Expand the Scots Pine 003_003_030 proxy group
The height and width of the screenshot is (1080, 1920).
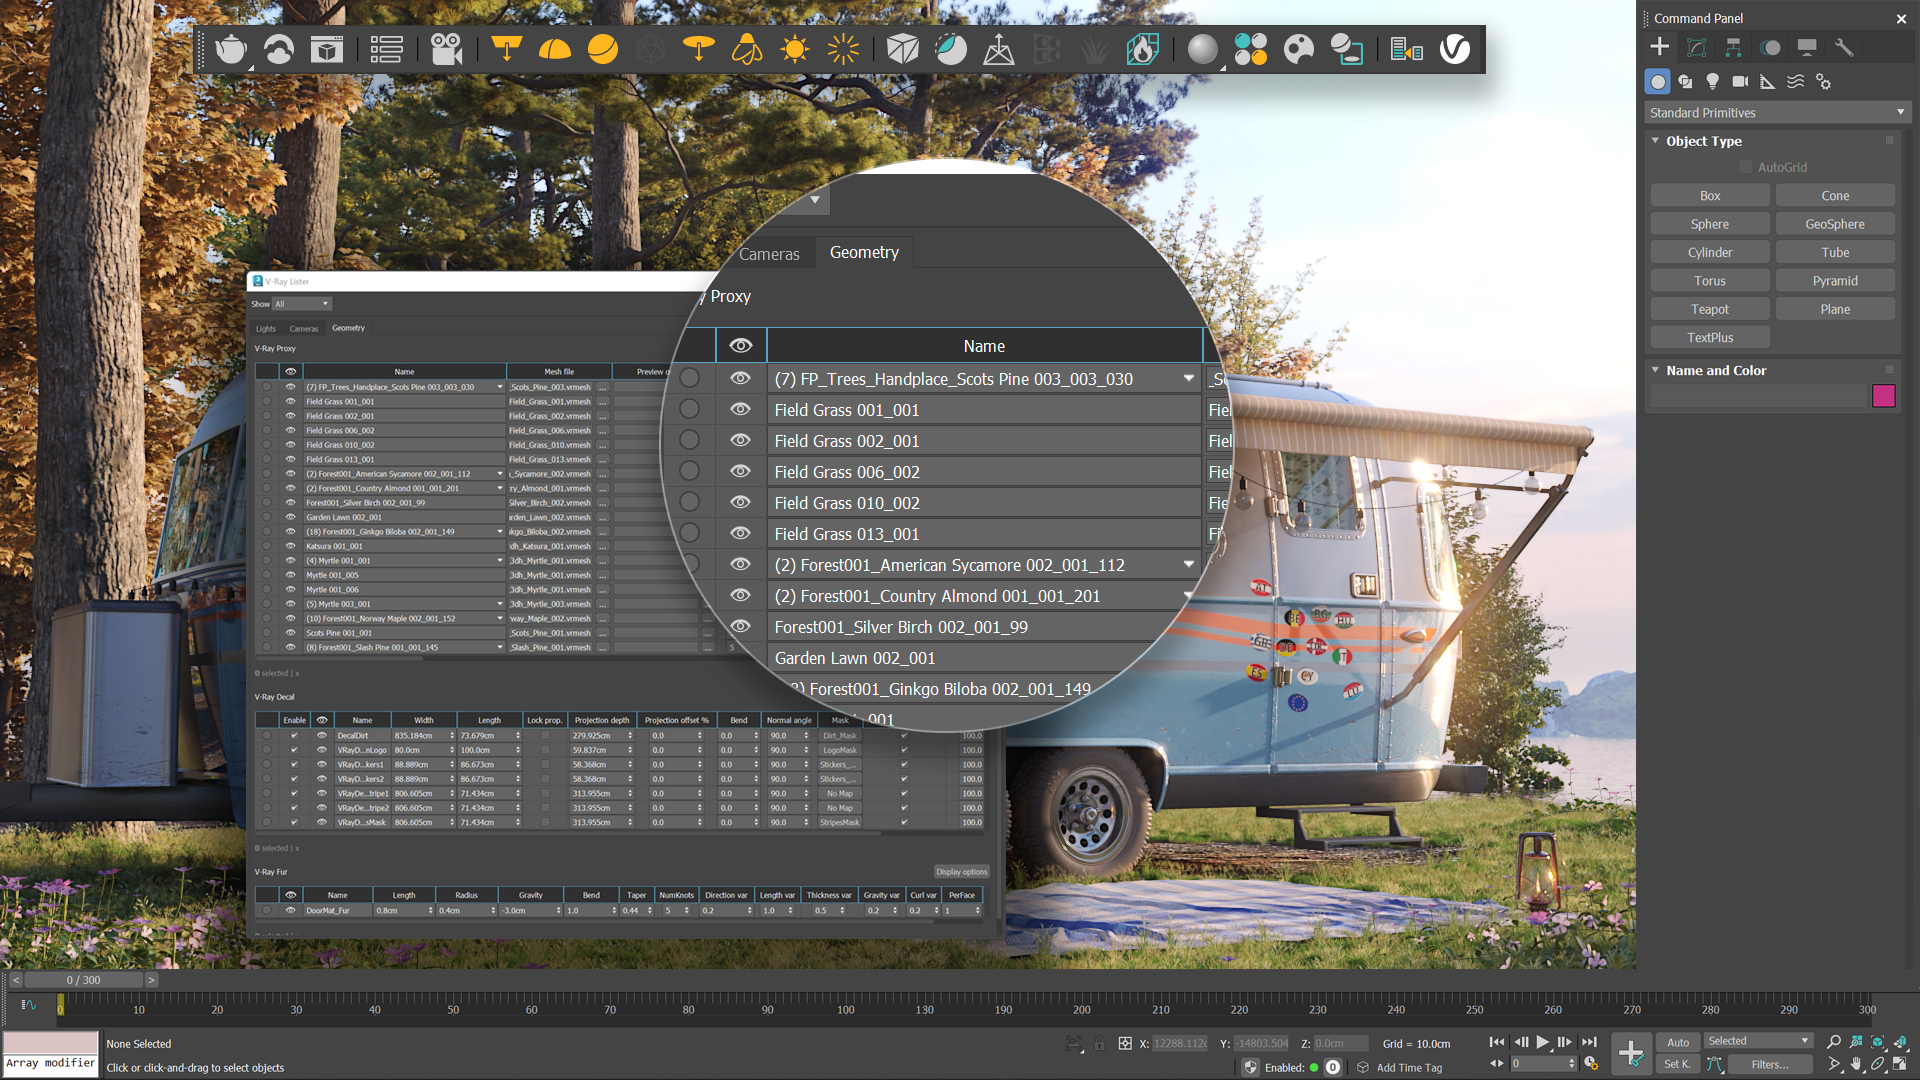click(x=500, y=387)
